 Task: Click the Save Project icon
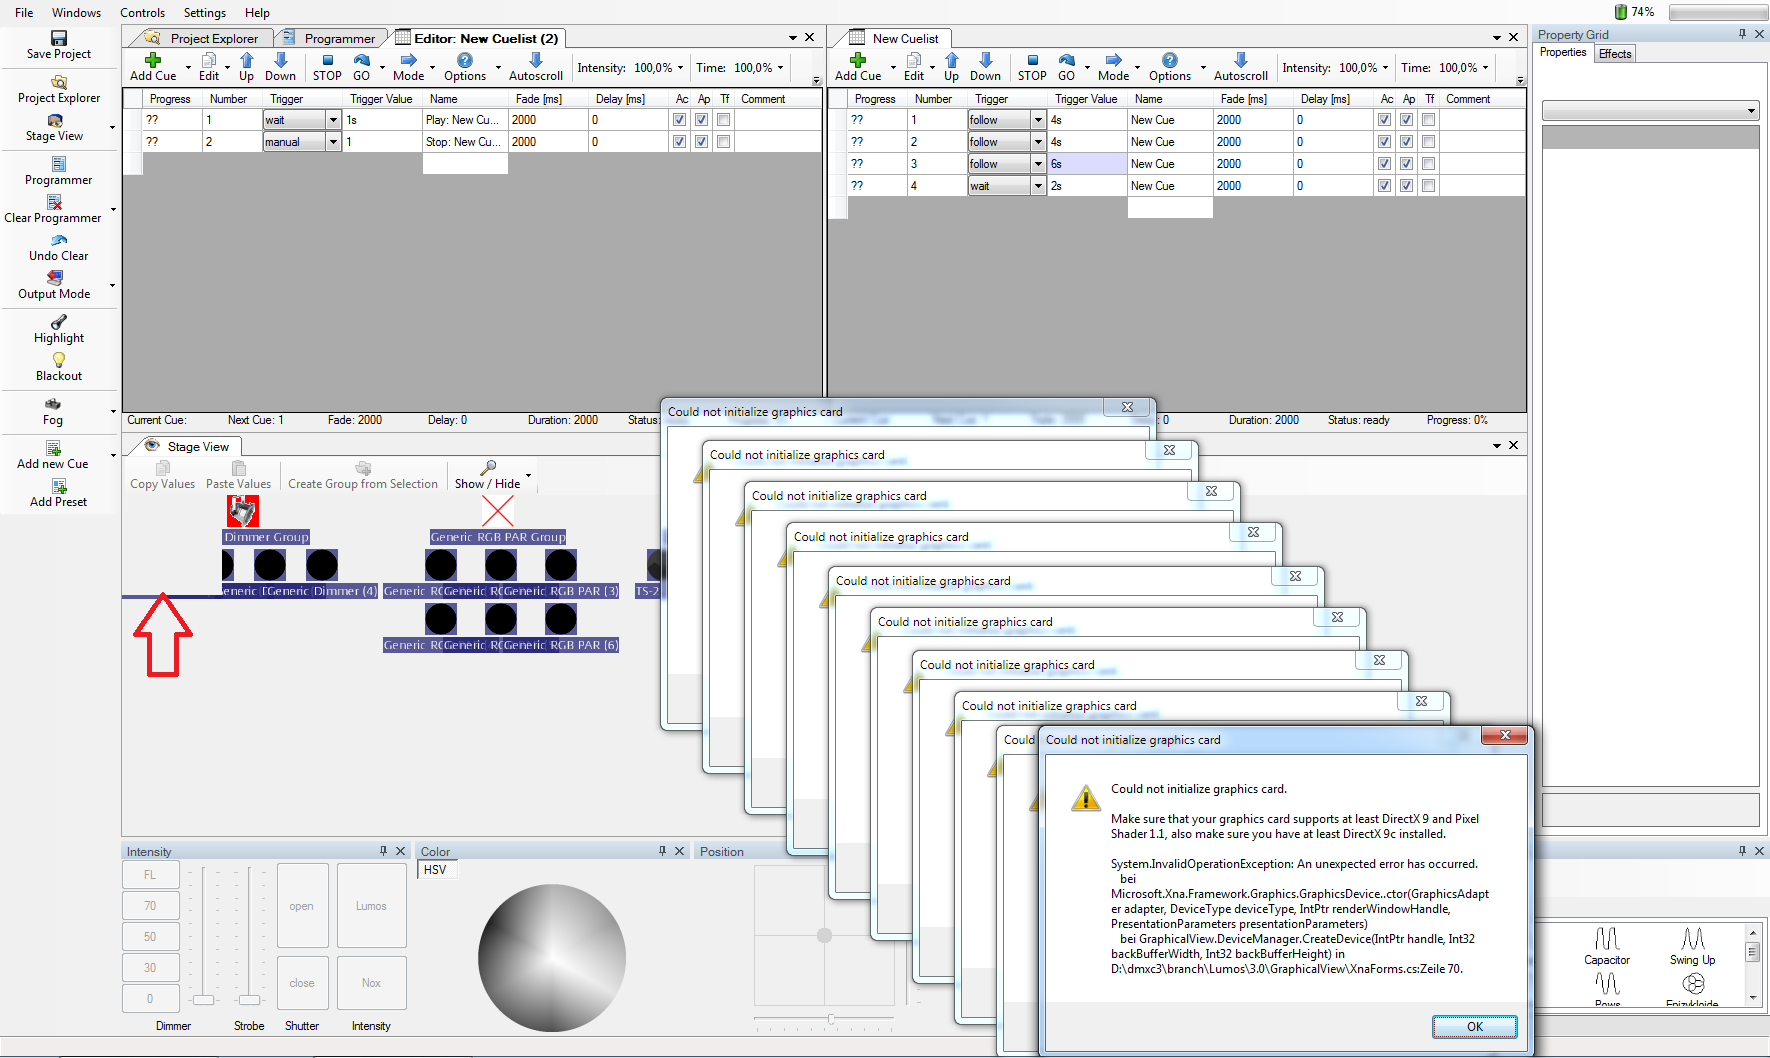pyautogui.click(x=59, y=38)
